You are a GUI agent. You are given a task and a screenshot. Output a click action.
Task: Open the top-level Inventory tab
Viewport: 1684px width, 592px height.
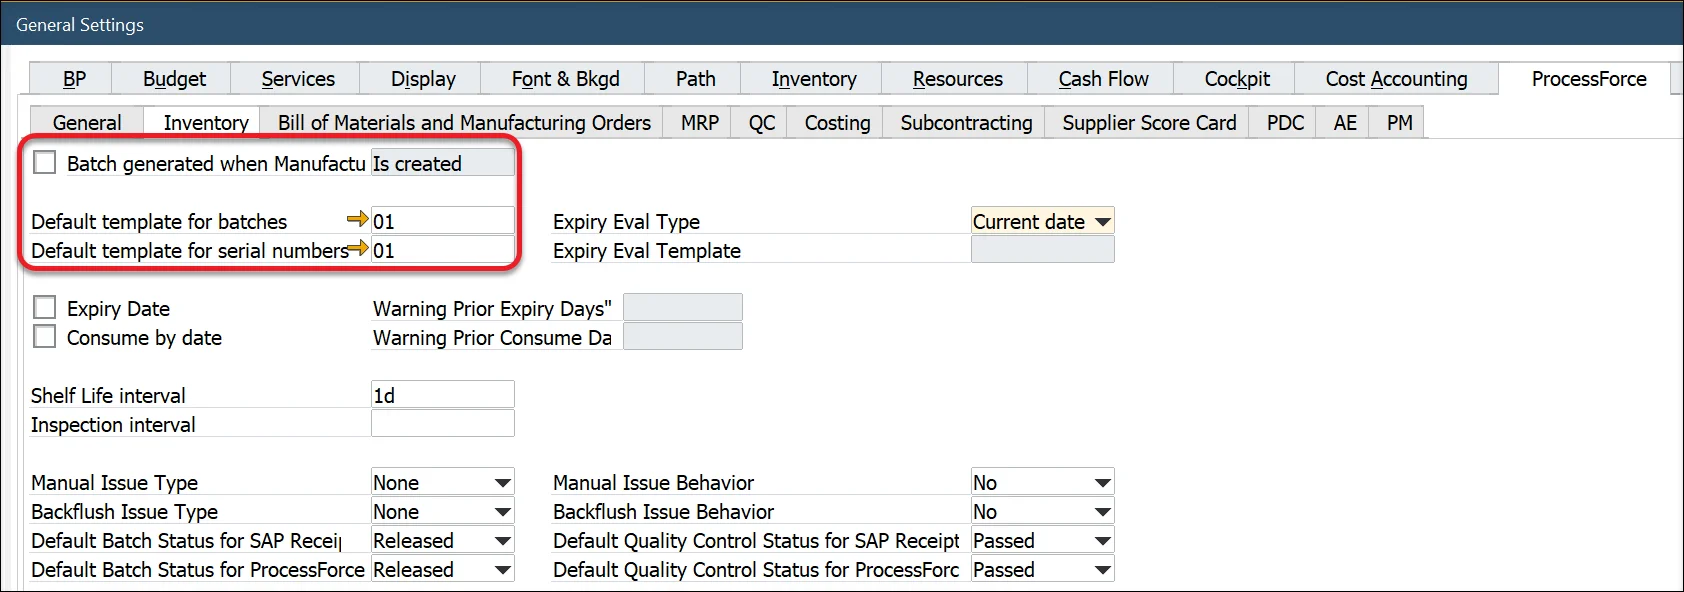click(x=813, y=79)
